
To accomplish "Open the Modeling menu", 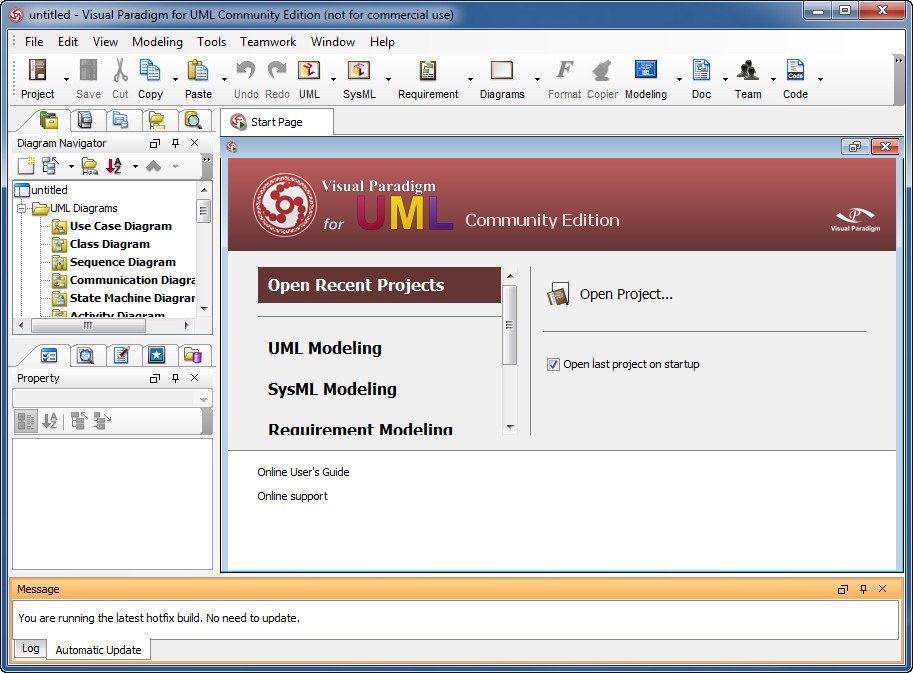I will [157, 42].
